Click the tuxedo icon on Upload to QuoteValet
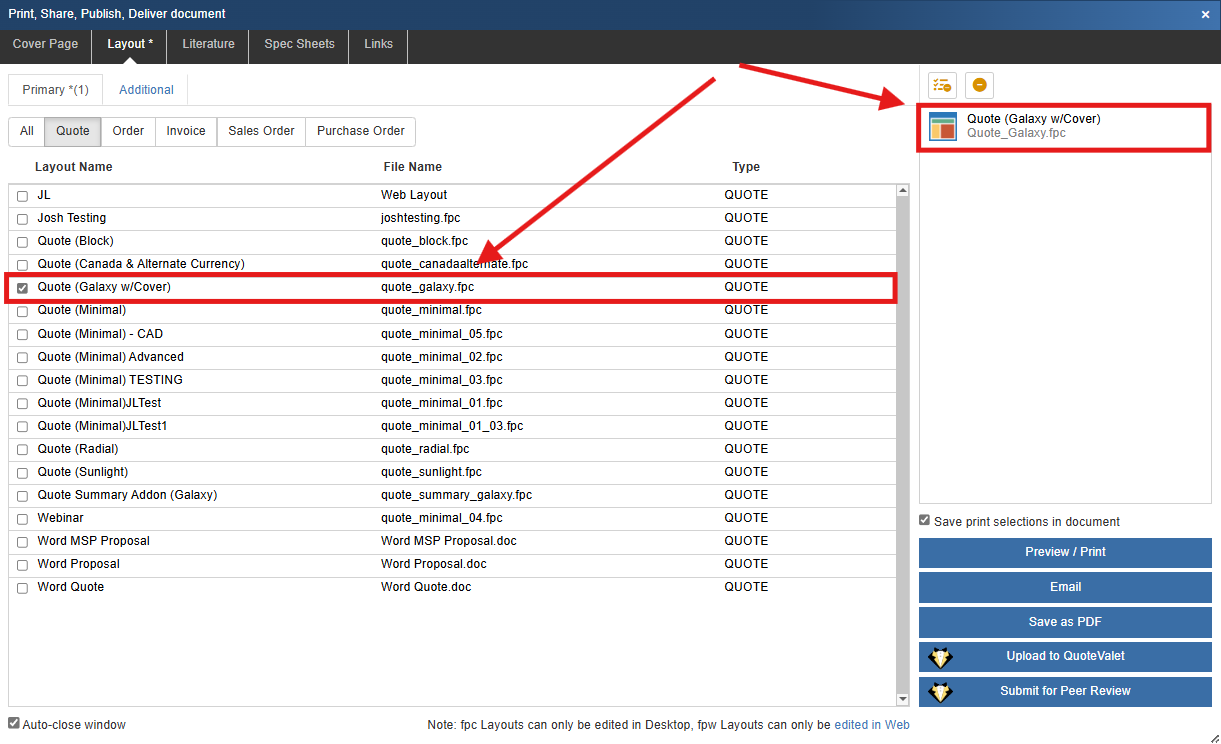This screenshot has height=744, width=1221. point(940,657)
